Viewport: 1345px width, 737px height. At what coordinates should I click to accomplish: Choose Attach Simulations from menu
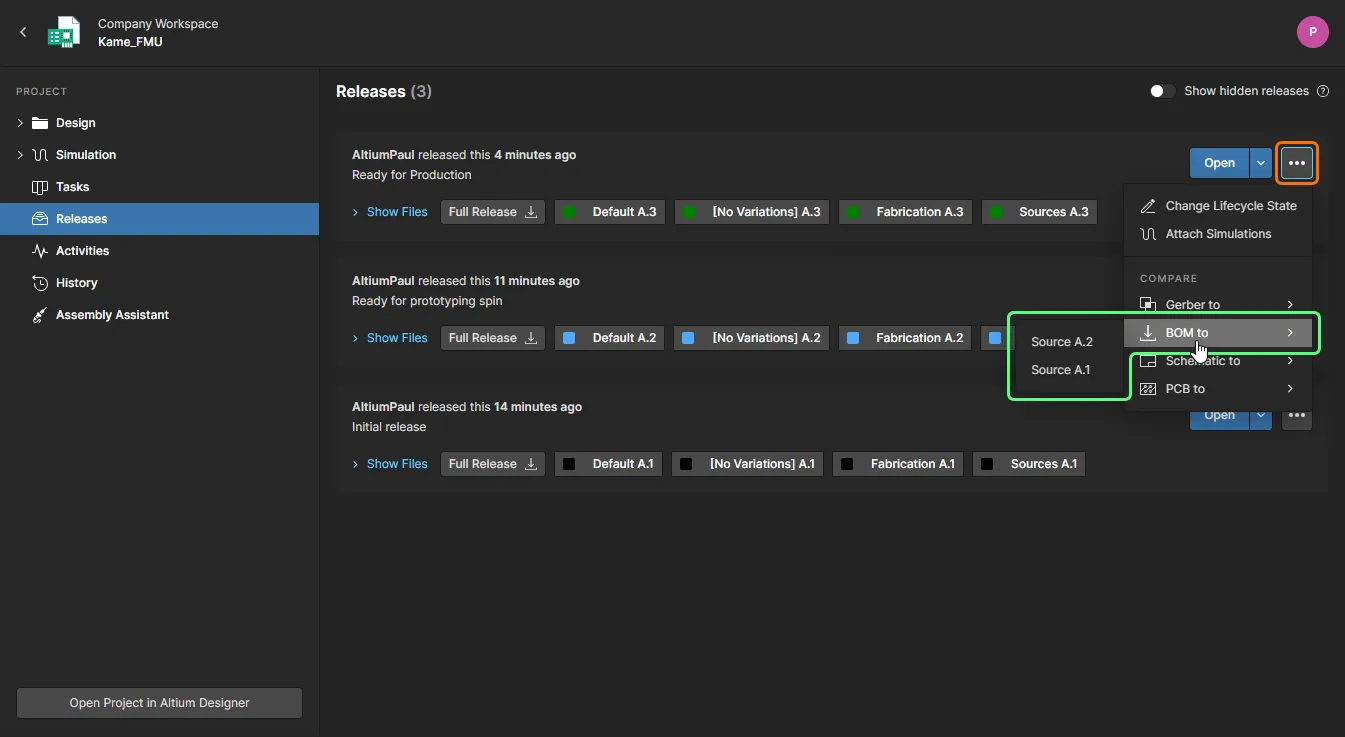(1218, 234)
